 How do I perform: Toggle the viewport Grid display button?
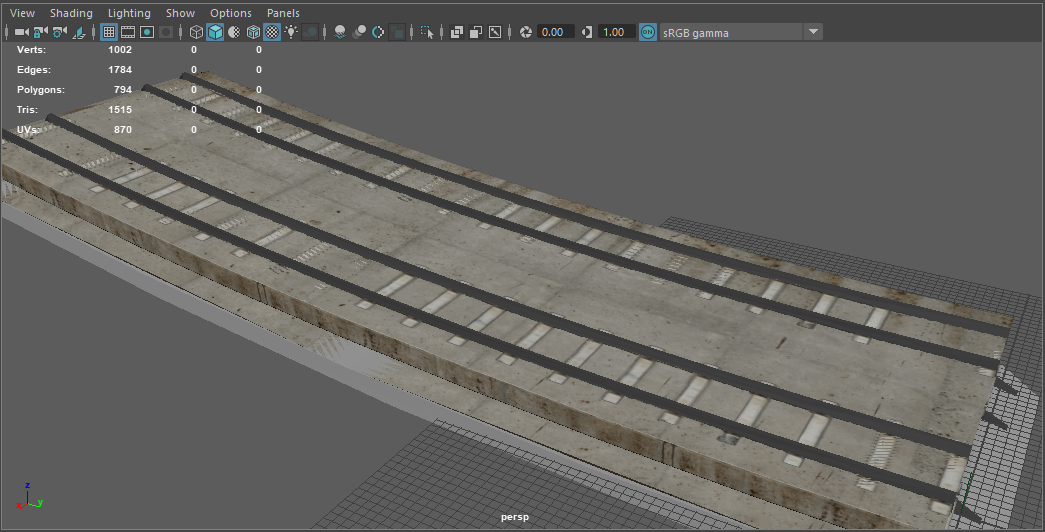(109, 32)
